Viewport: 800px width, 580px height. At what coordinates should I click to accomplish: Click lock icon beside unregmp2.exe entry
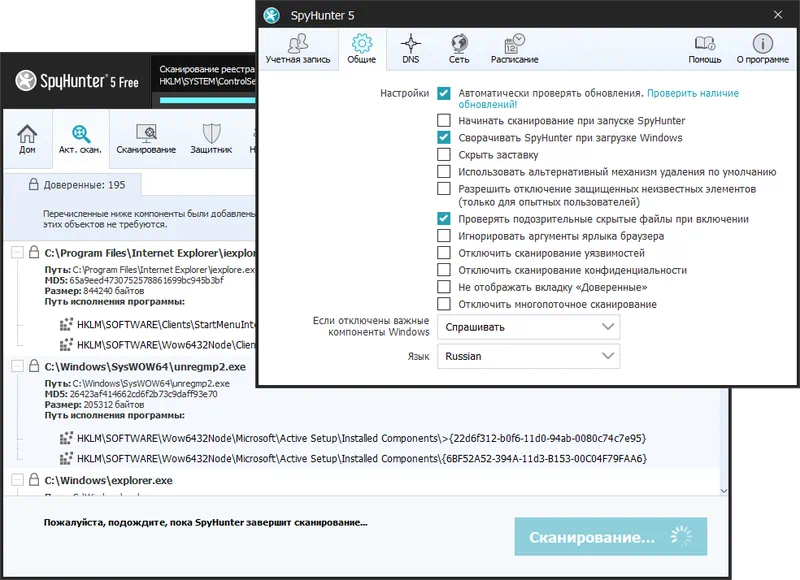click(x=34, y=366)
